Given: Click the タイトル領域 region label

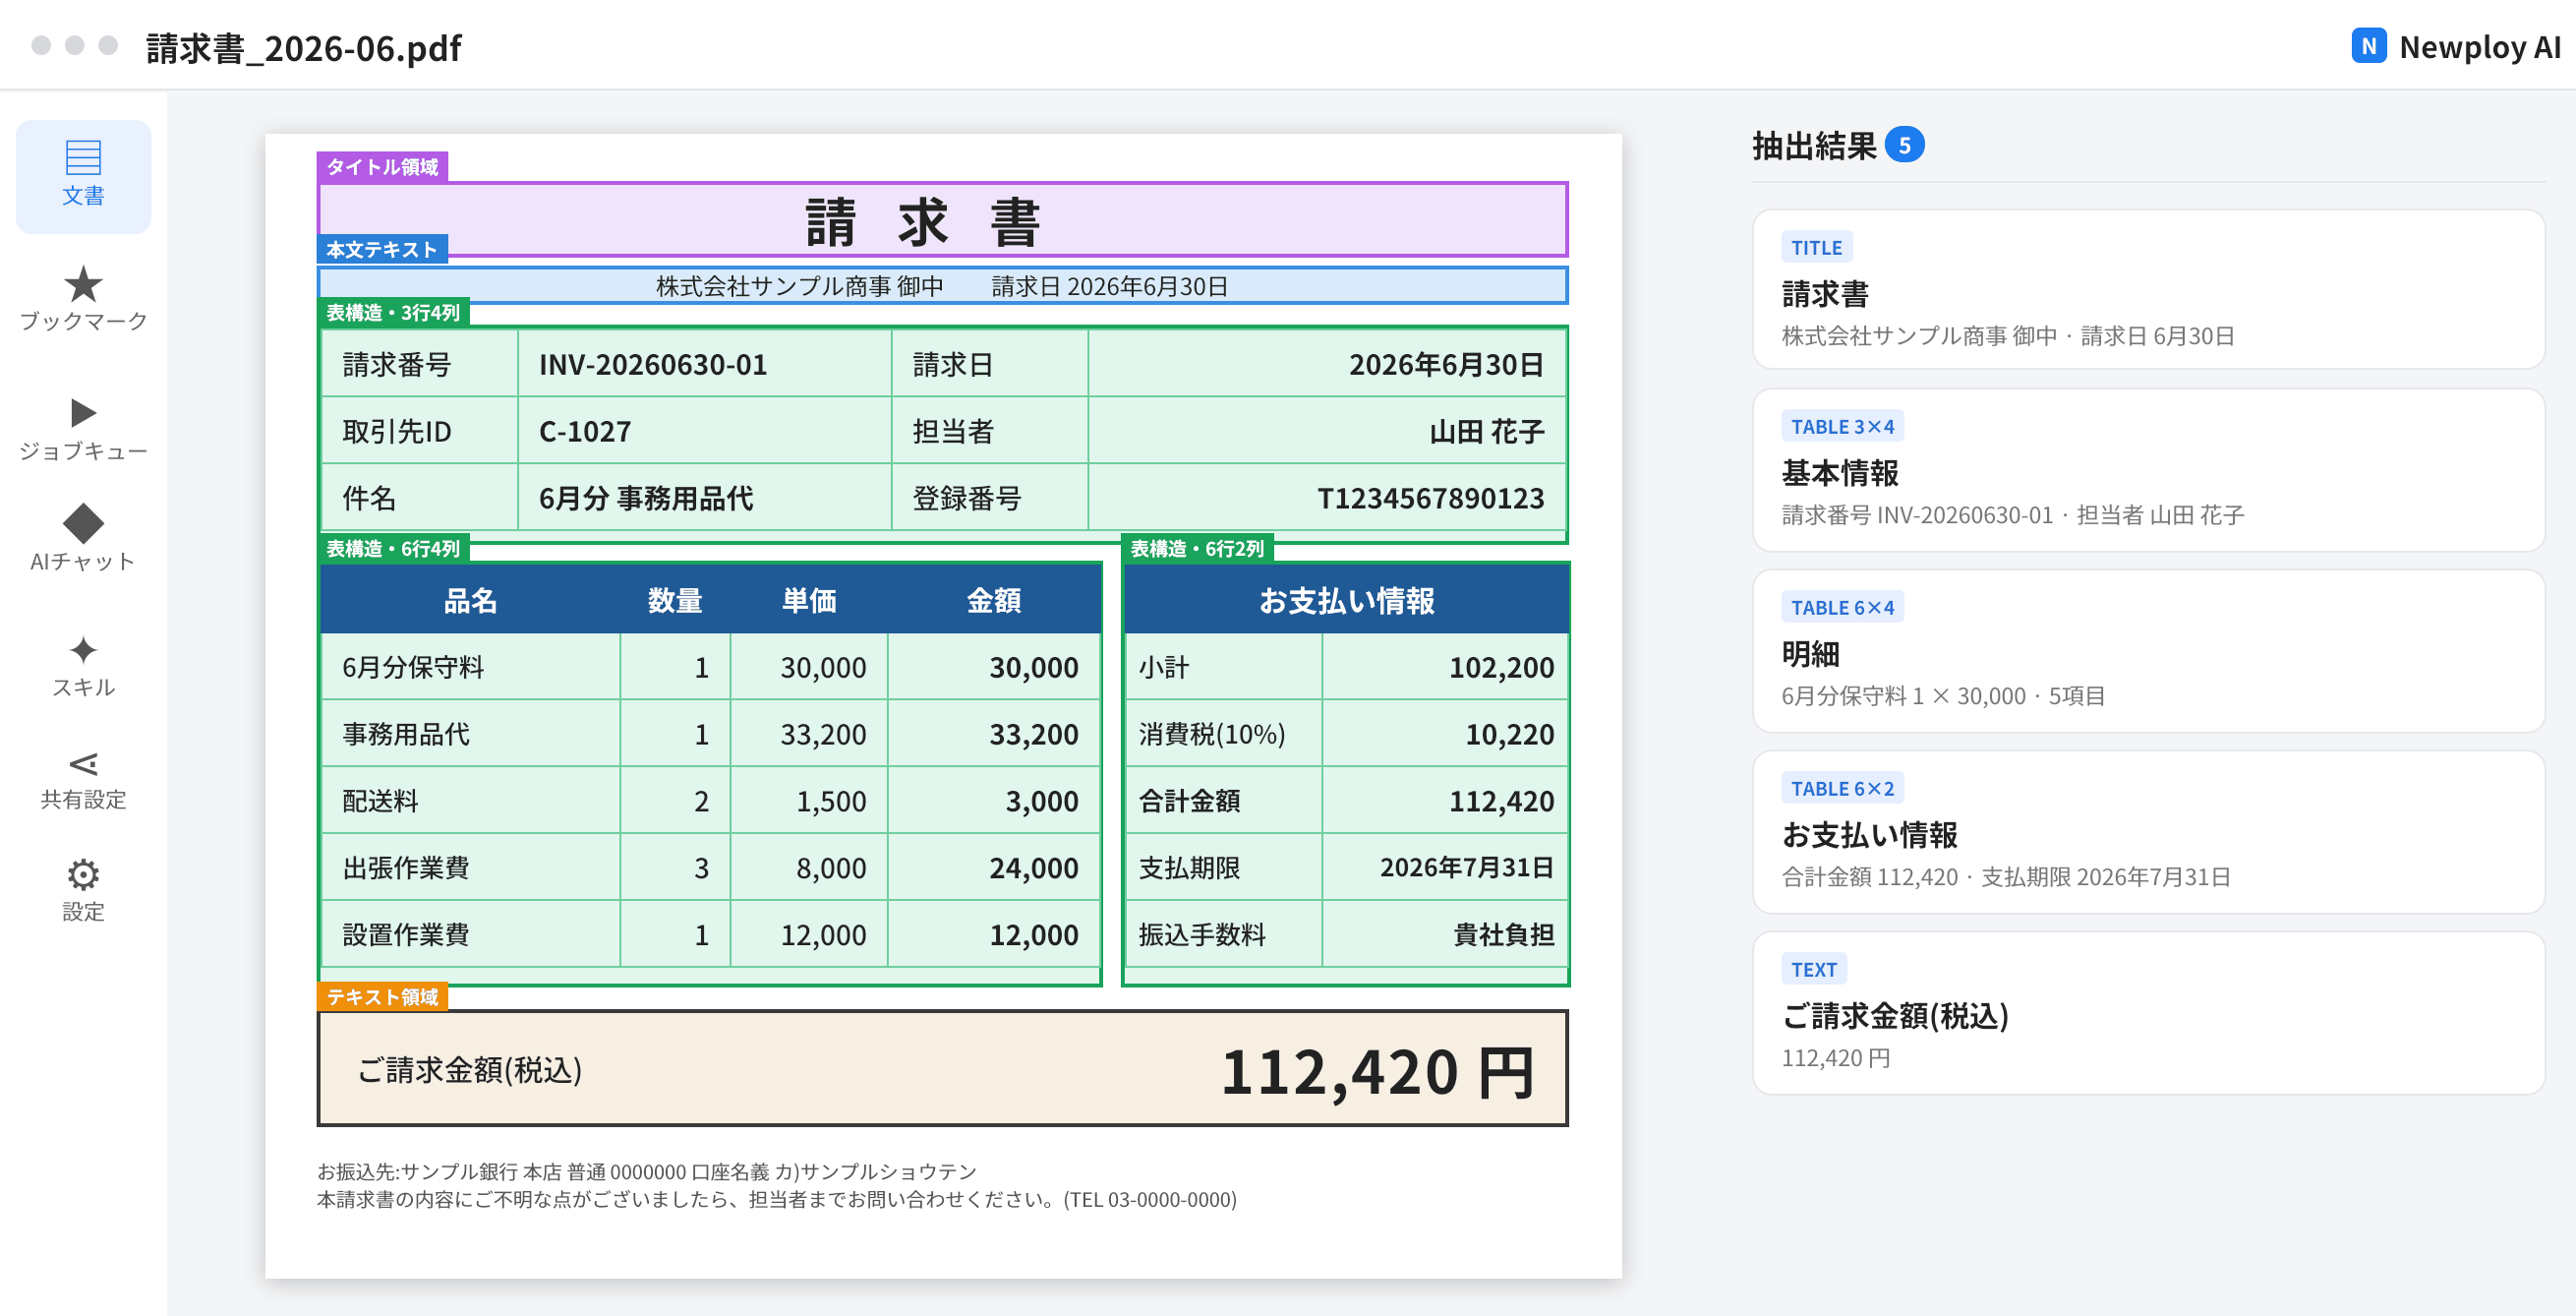Looking at the screenshot, I should click(382, 166).
